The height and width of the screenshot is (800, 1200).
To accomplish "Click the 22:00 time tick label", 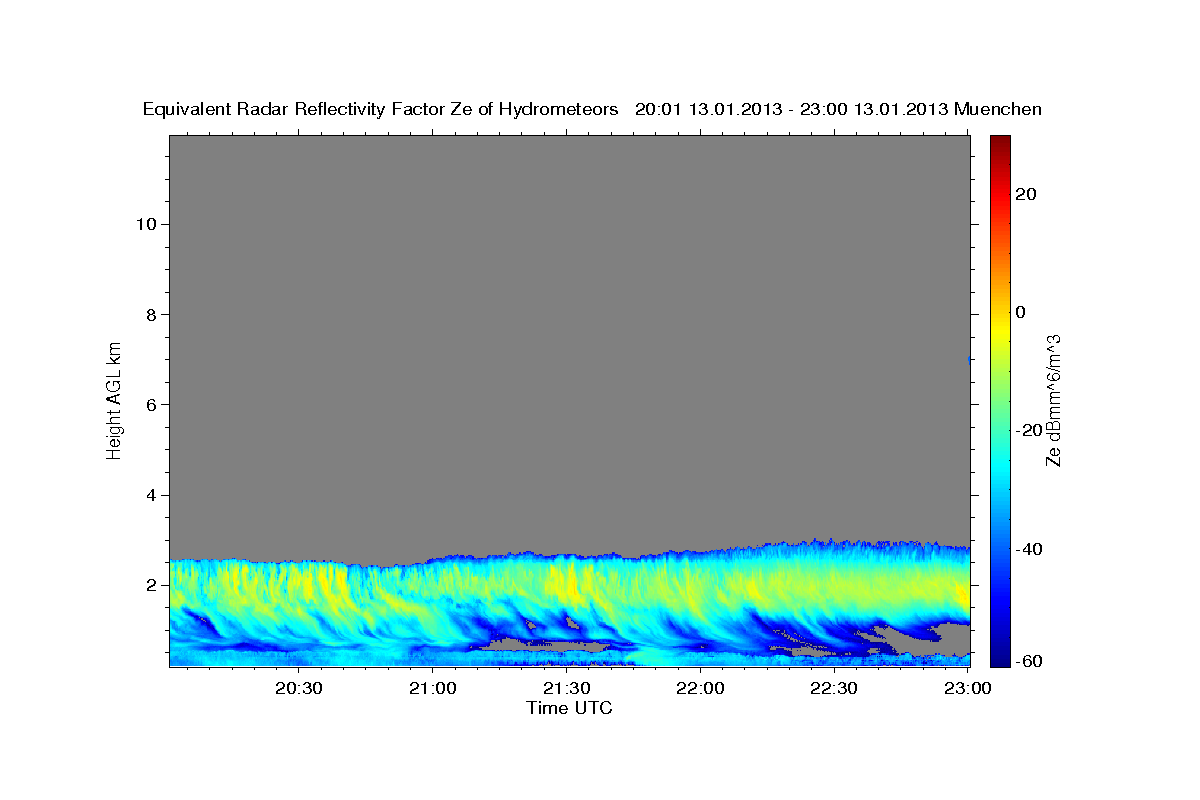I will (x=700, y=688).
